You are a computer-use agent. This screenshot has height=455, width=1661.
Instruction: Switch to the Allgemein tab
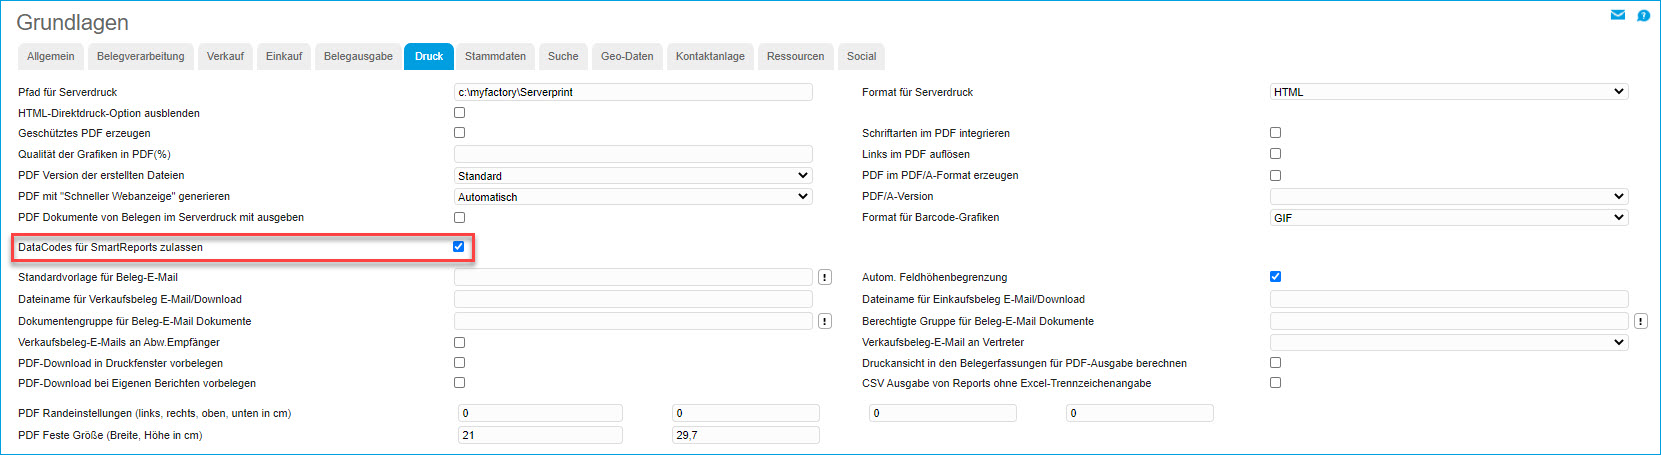pos(50,56)
